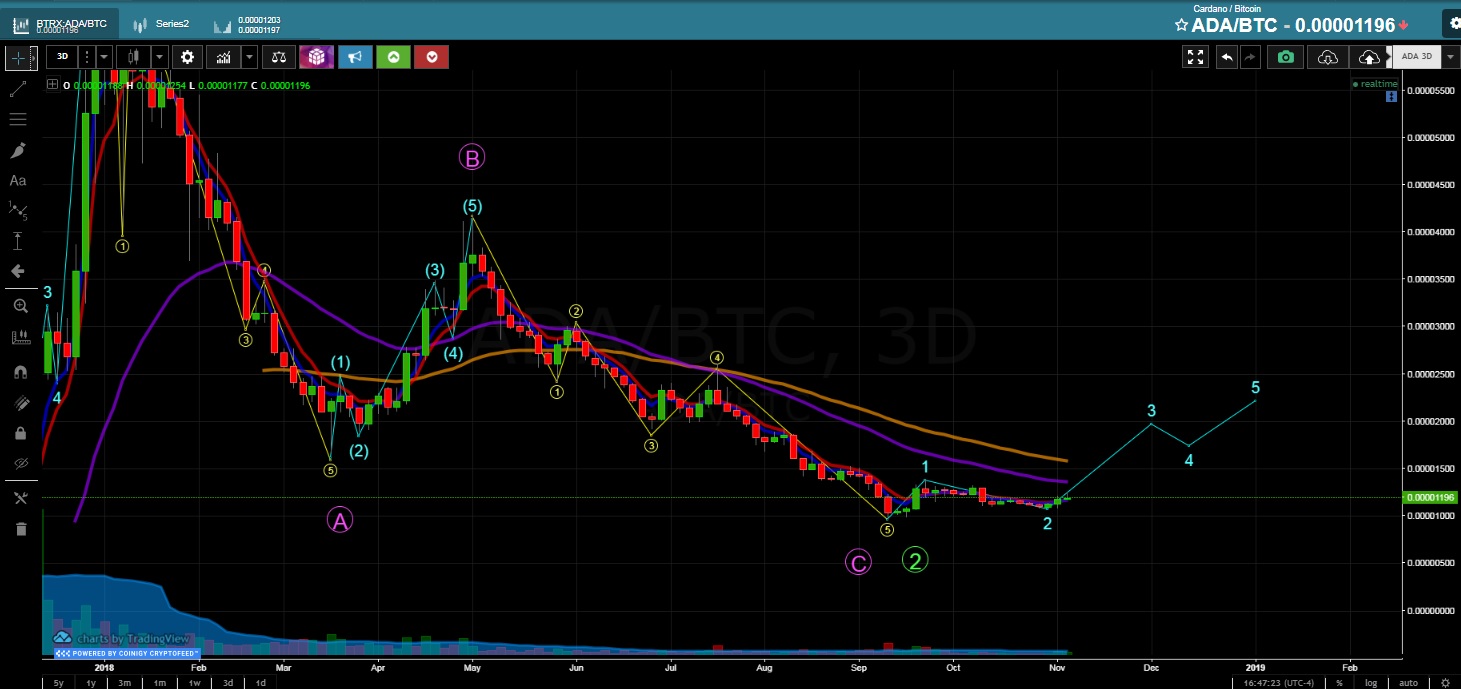Save chart layout to cloud upload
Image resolution: width=1461 pixels, height=689 pixels.
point(1367,57)
